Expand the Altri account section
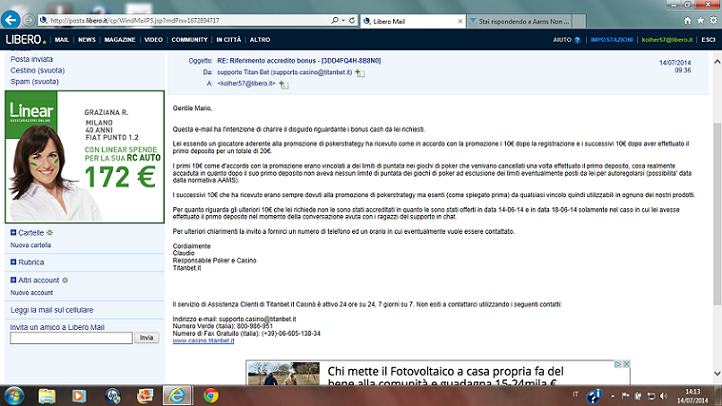Viewport: 722px width, 406px height. pos(13,281)
